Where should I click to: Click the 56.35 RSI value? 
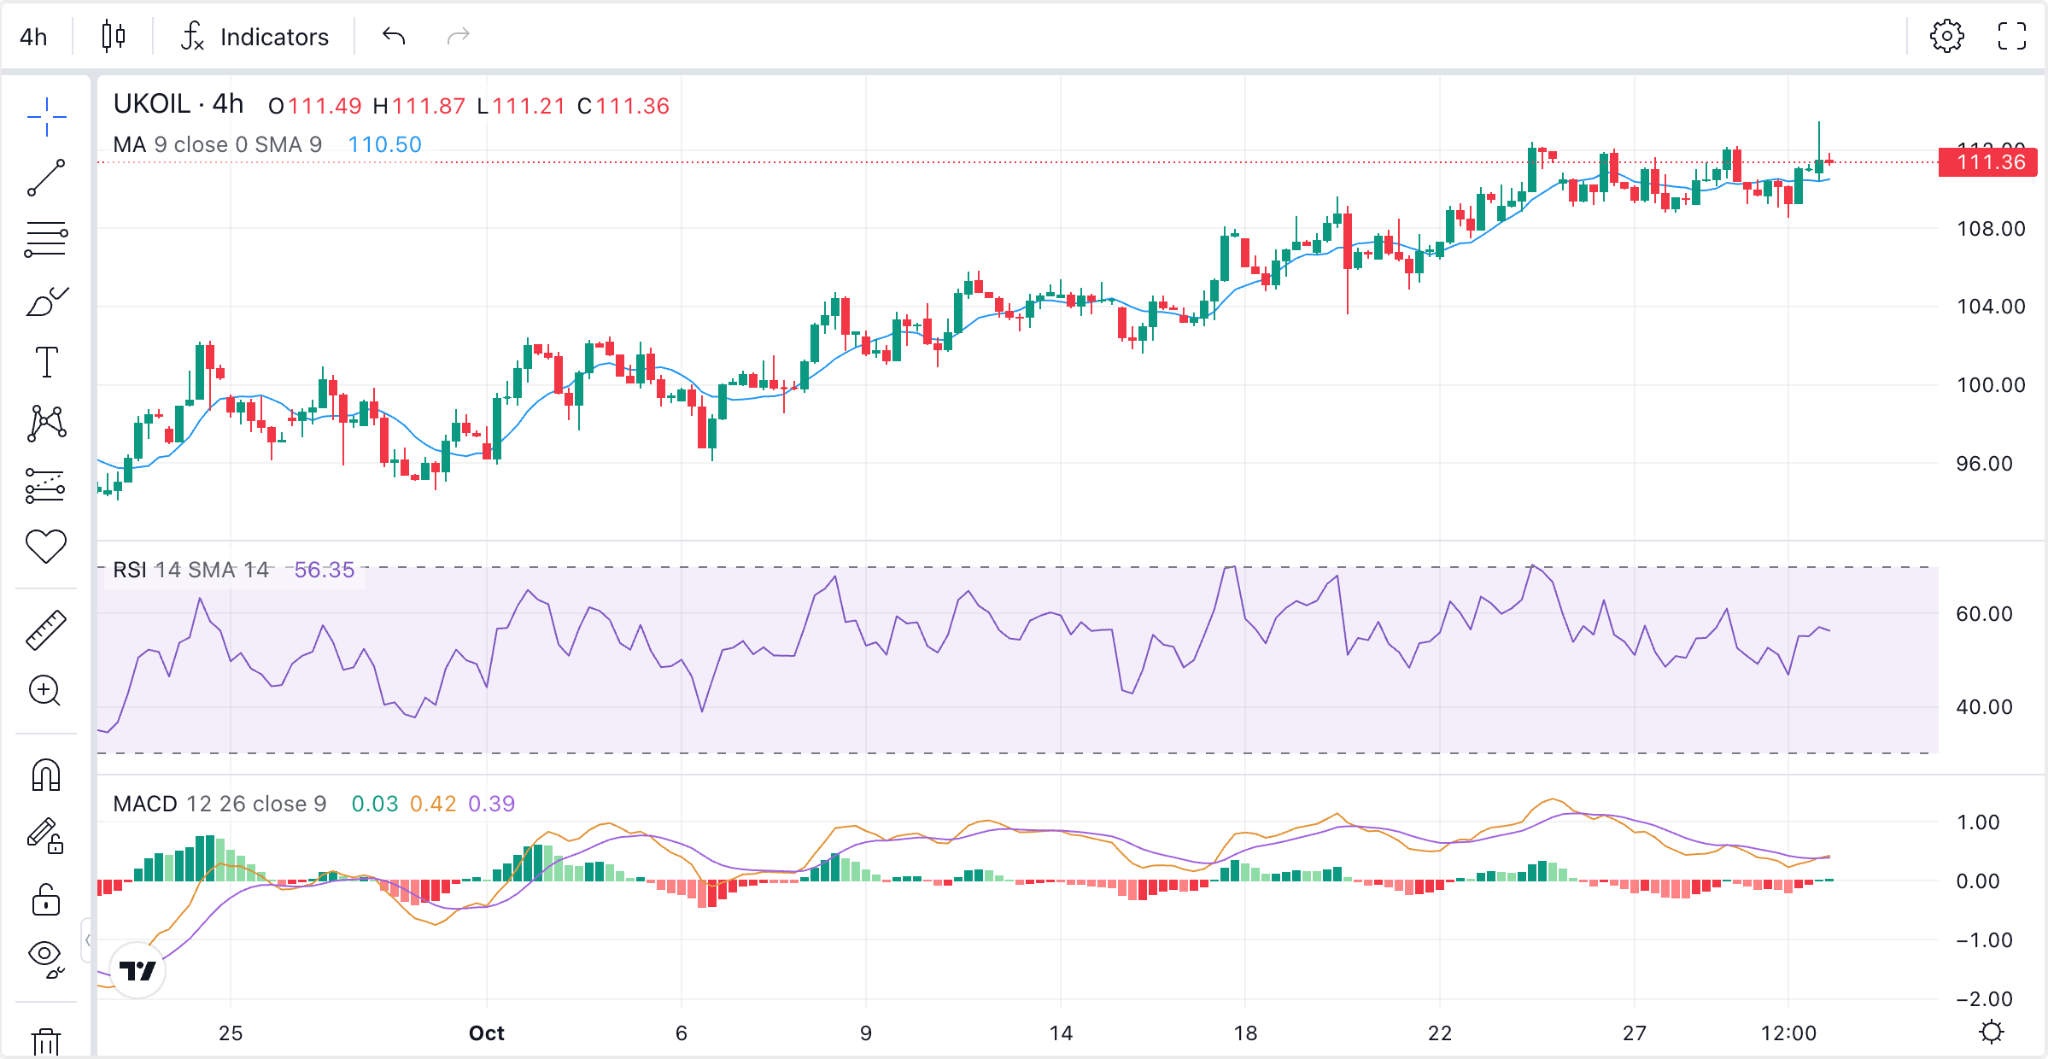(324, 570)
